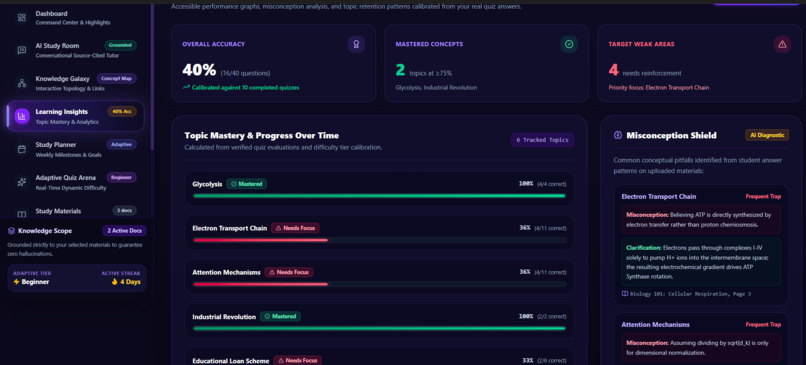Click the Adaptive Tier Beginner status box
The image size is (806, 365).
coord(77,278)
